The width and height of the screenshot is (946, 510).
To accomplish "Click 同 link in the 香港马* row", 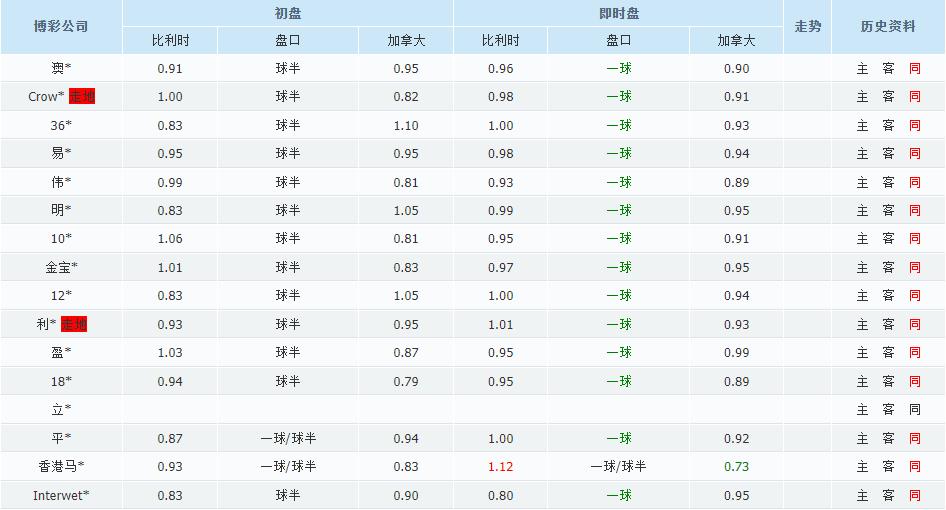I will coord(915,467).
